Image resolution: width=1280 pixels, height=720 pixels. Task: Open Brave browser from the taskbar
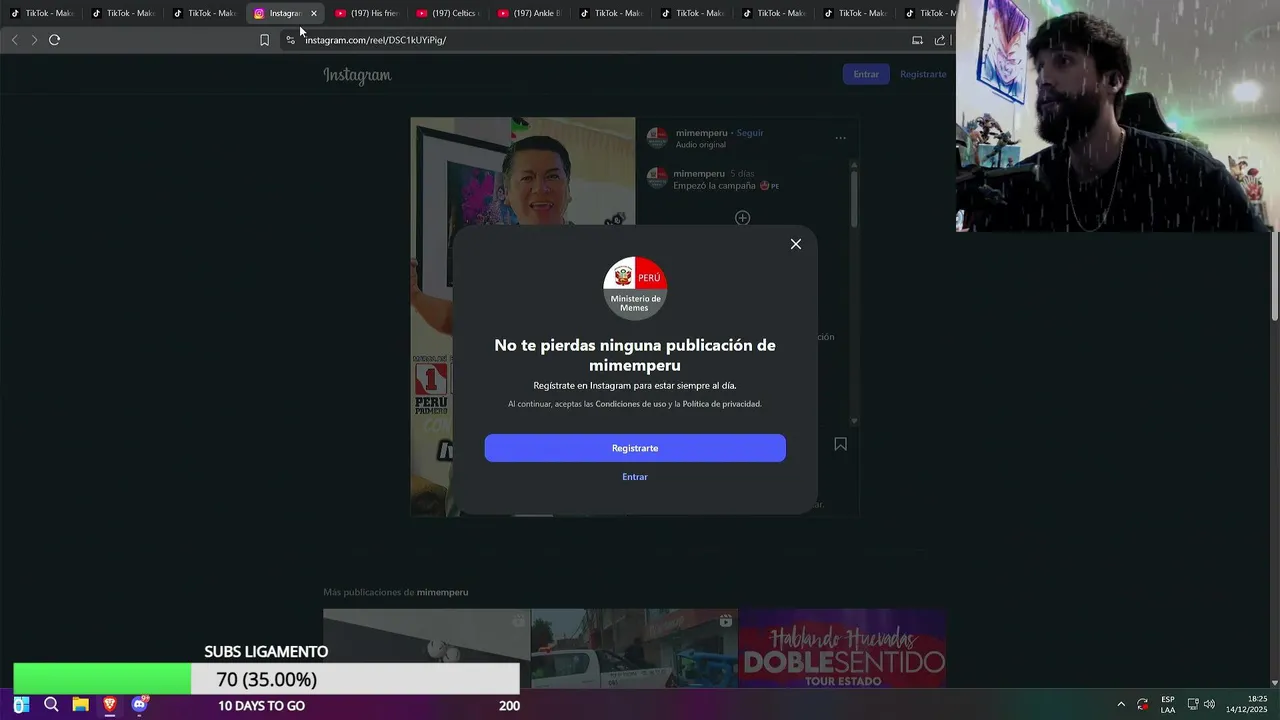point(110,705)
